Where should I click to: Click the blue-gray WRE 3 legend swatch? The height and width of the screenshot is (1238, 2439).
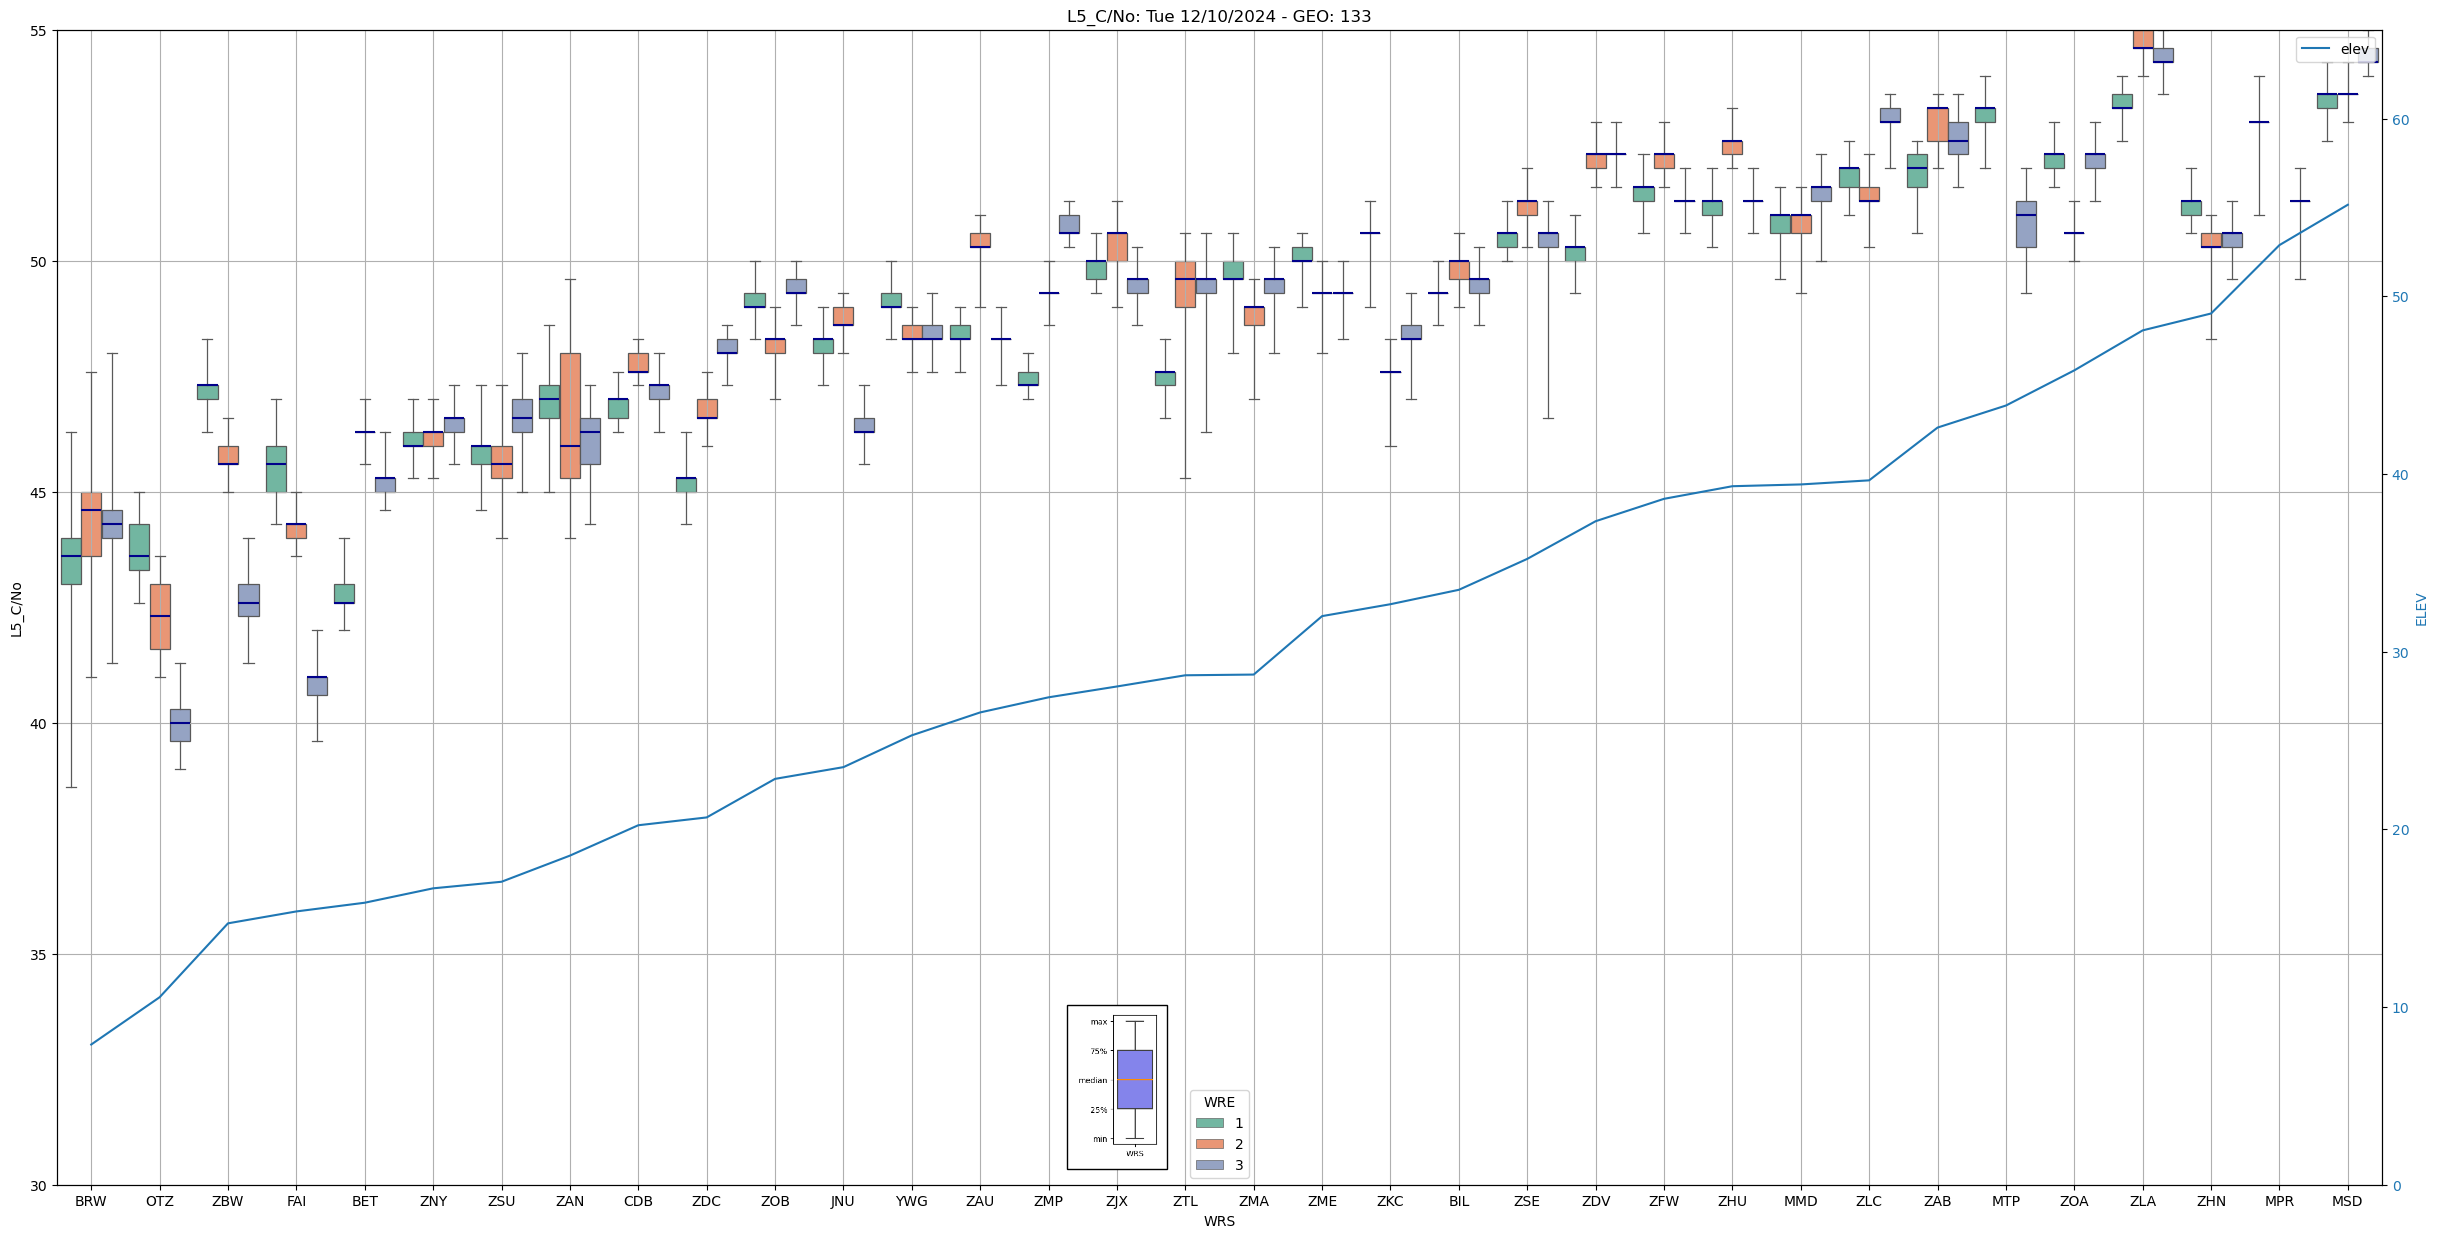[1209, 1165]
